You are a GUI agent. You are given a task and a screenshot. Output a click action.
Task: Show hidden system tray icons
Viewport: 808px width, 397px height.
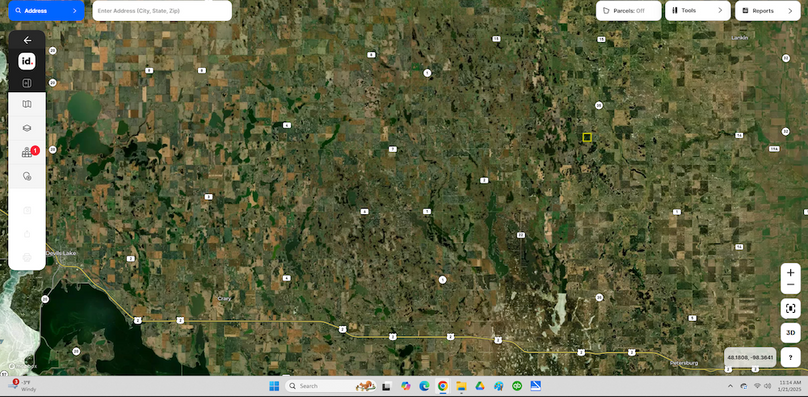point(730,386)
